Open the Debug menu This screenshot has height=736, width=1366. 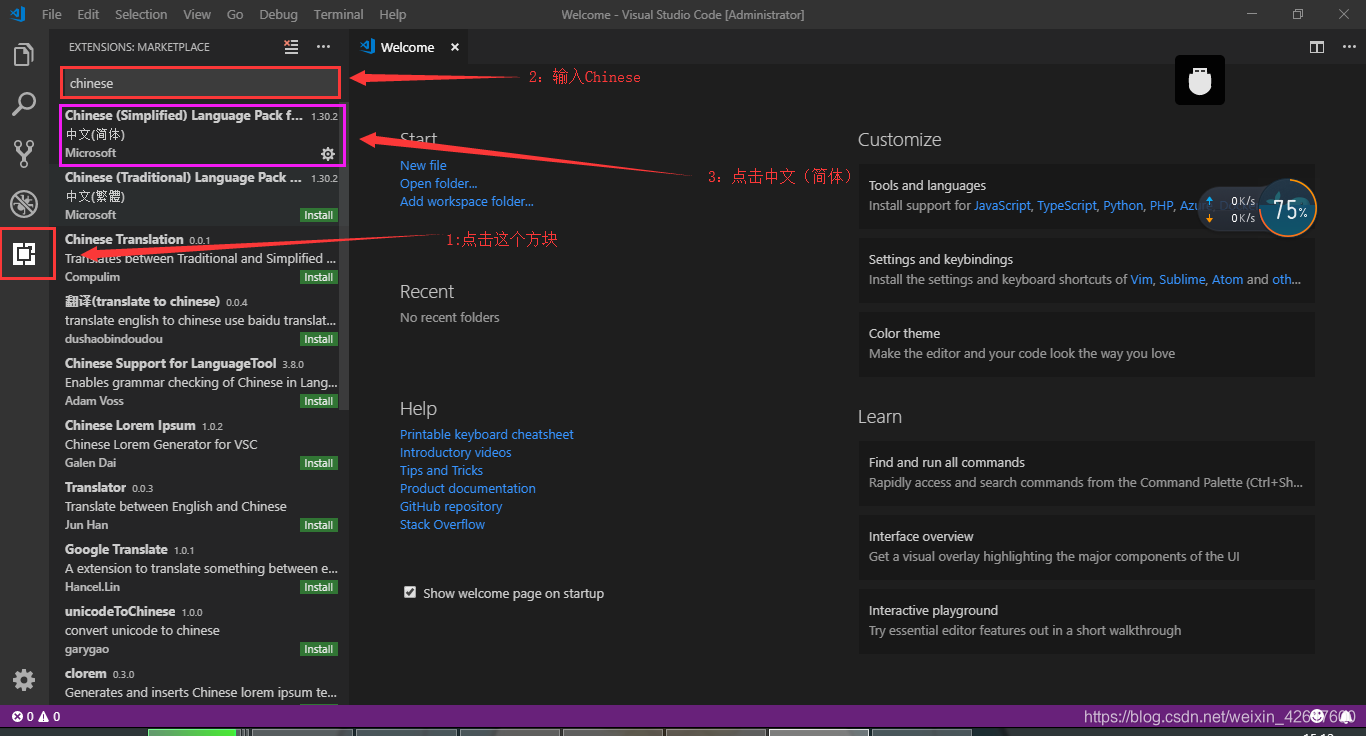pyautogui.click(x=278, y=14)
